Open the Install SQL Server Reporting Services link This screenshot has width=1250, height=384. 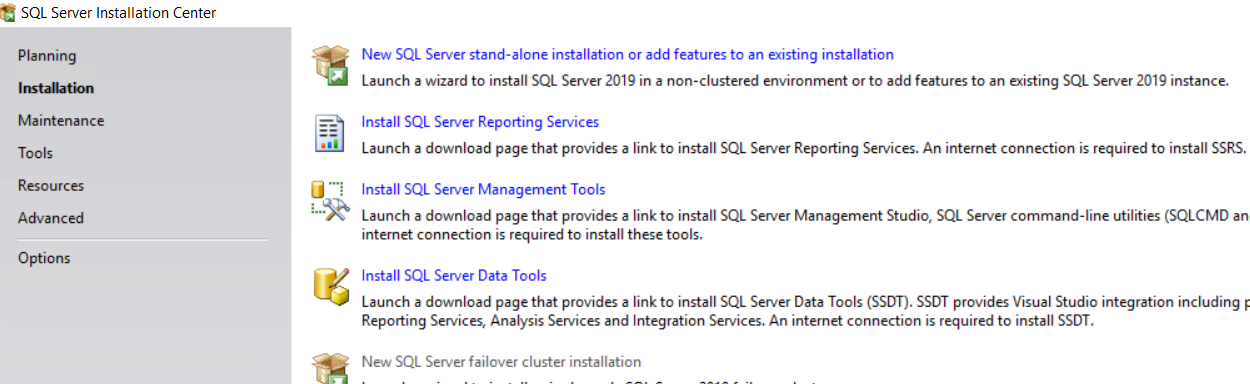click(480, 122)
